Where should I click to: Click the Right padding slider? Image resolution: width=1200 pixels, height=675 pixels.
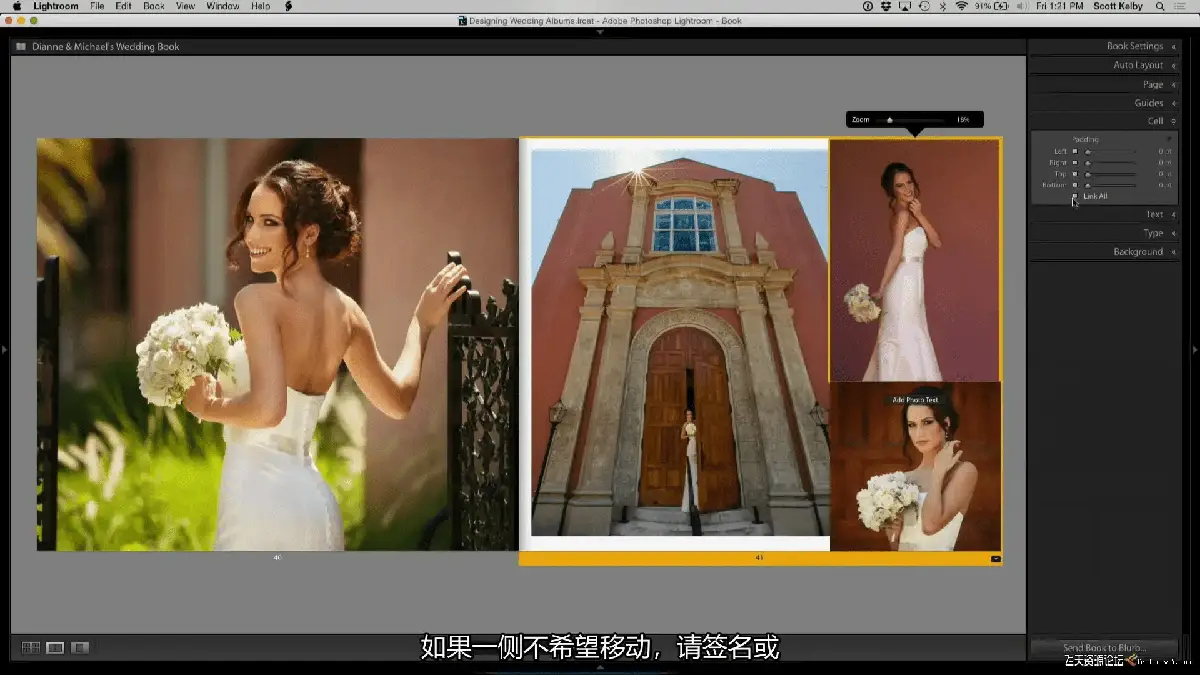pos(1110,163)
